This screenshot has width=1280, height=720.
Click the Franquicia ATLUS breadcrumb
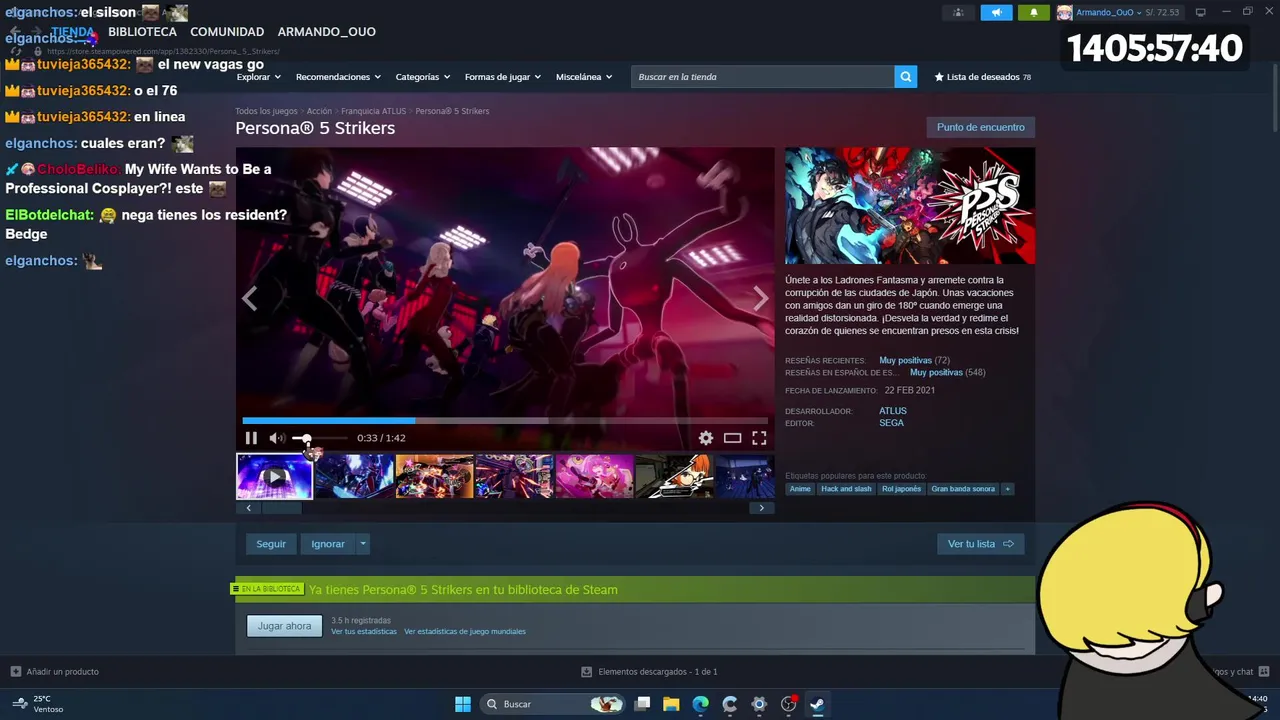click(373, 111)
